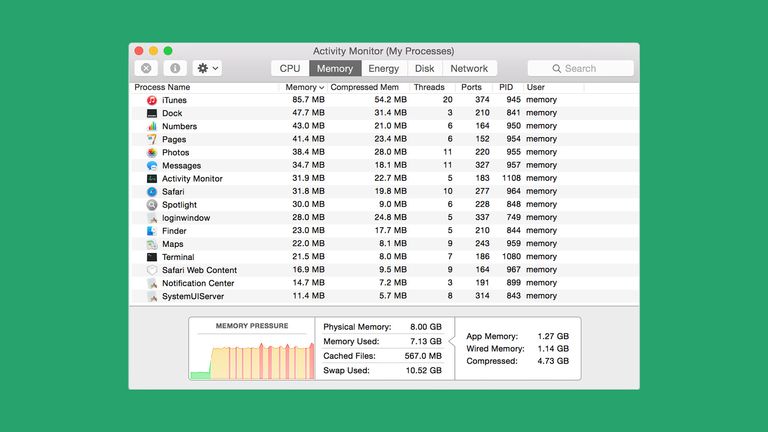Click the Swap Used 10.52 GB value

[x=424, y=371]
